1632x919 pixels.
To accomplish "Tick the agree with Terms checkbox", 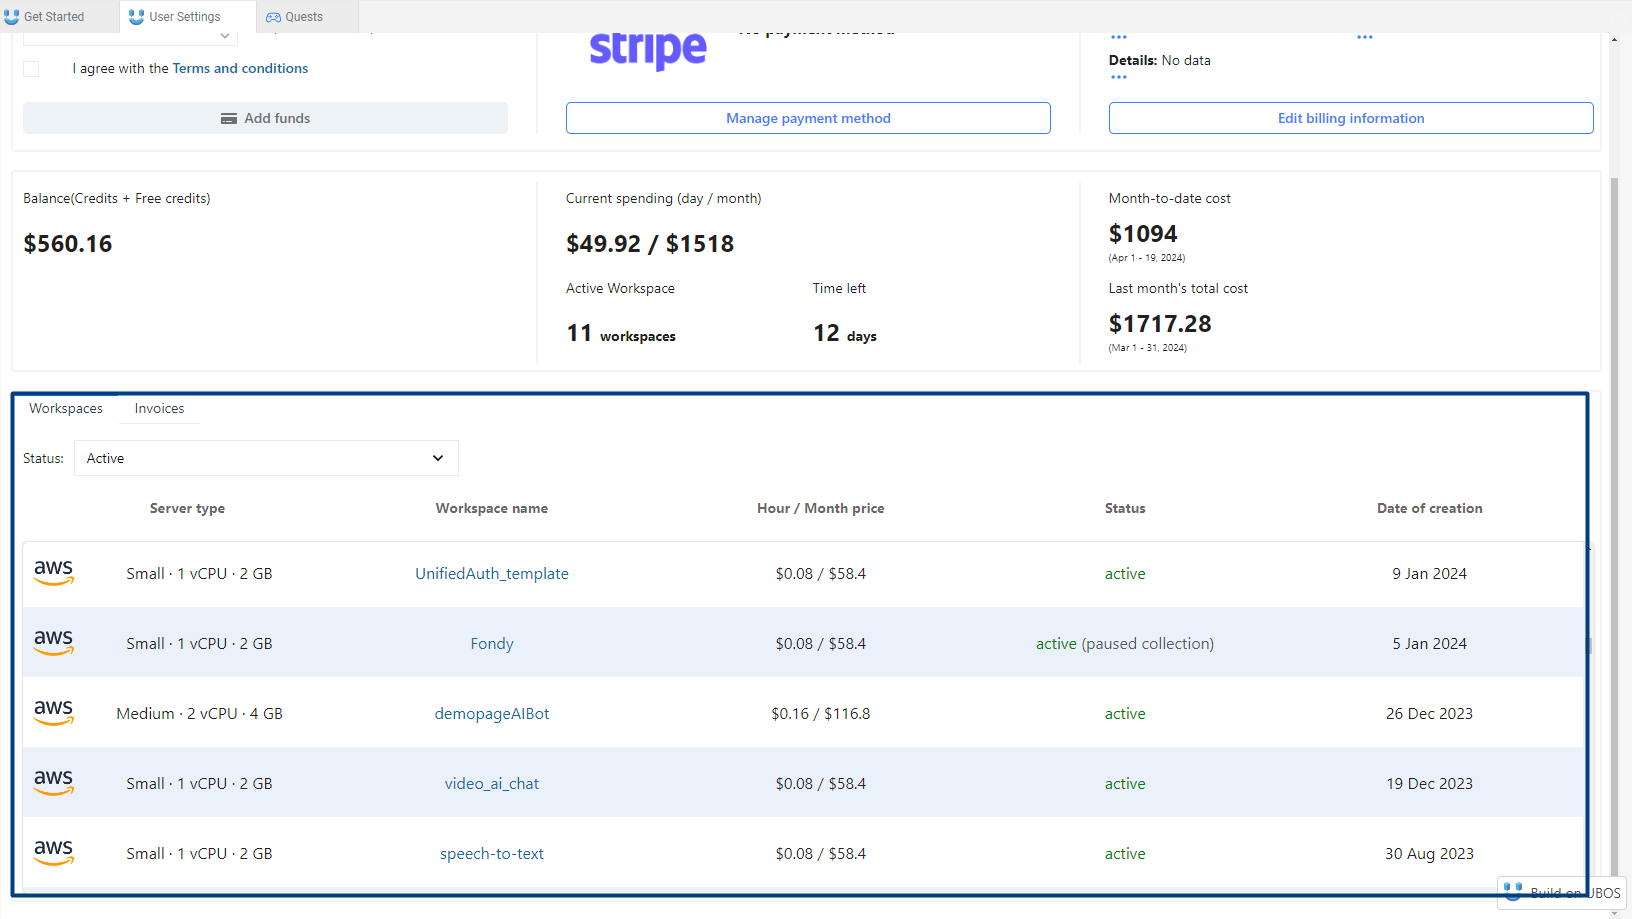I will click(x=31, y=69).
